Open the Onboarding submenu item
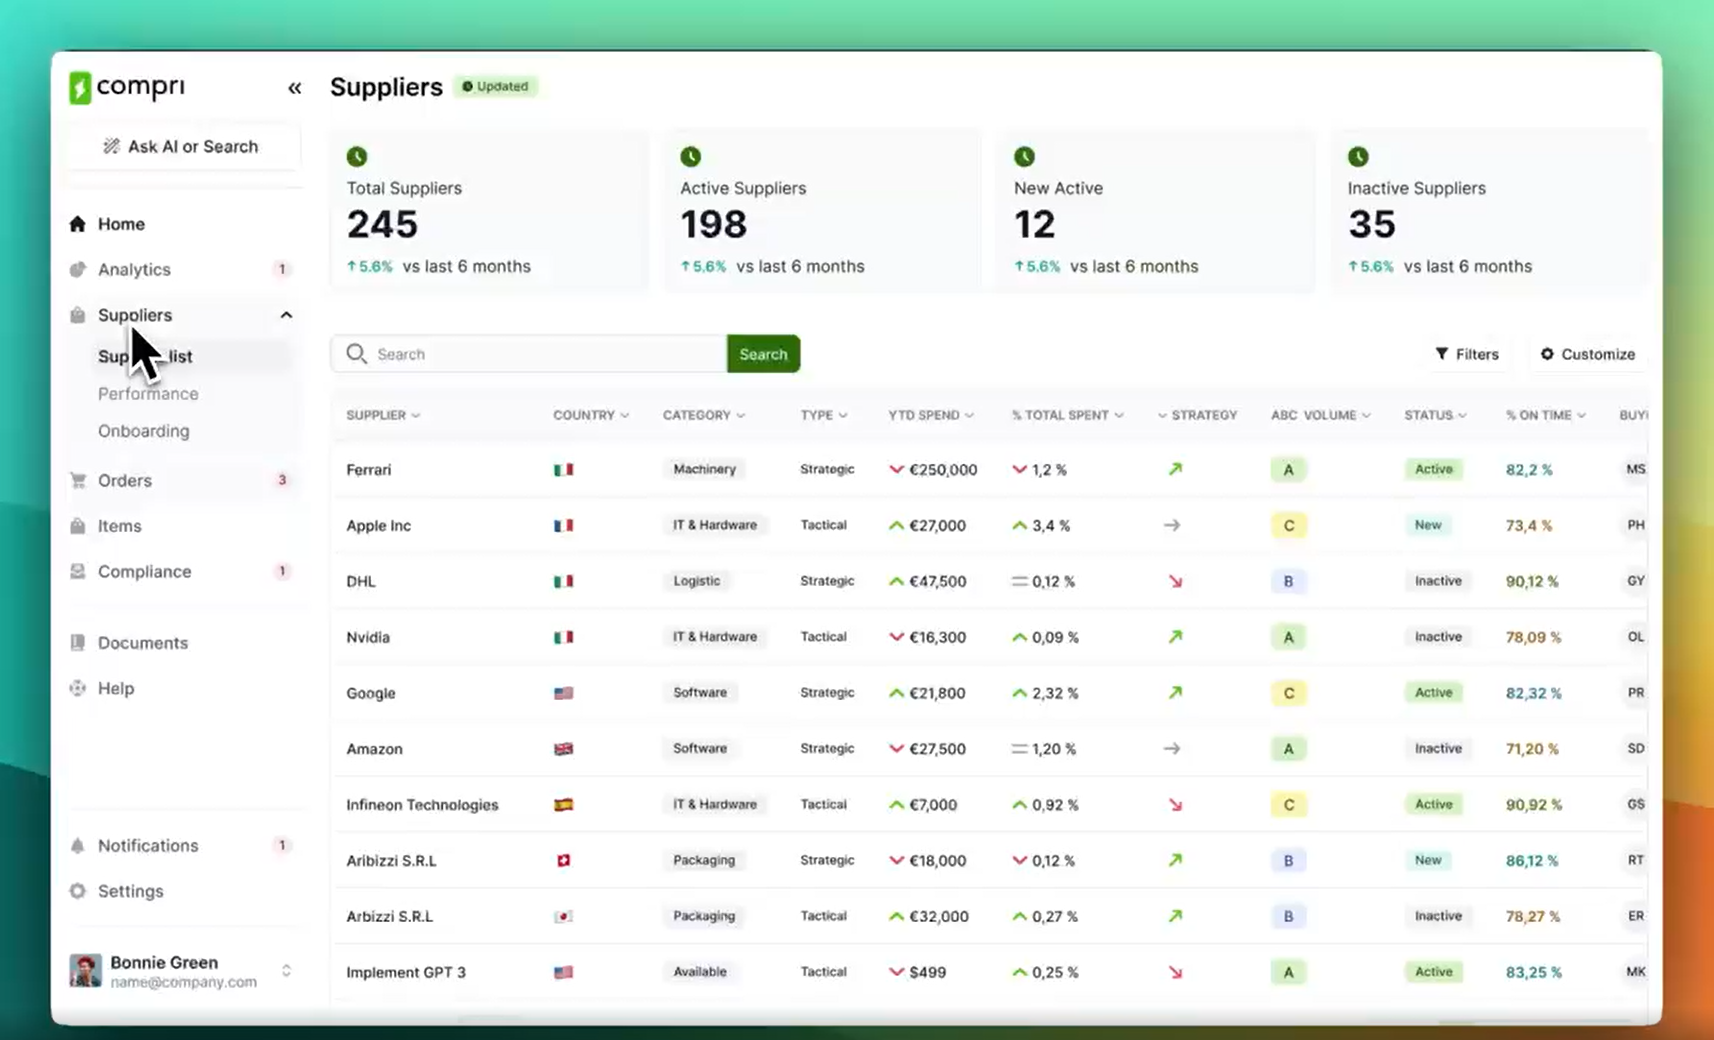This screenshot has width=1714, height=1040. coord(143,431)
